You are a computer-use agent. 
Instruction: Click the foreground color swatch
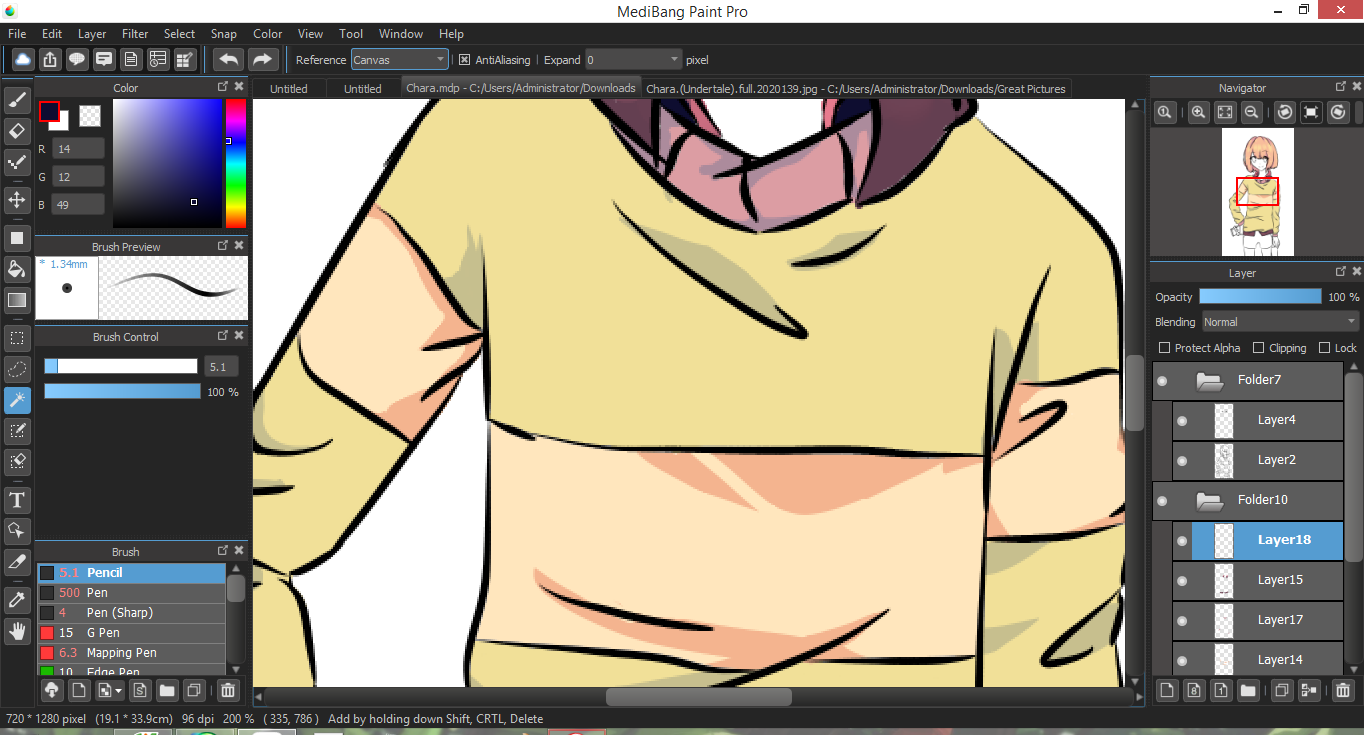coord(49,111)
